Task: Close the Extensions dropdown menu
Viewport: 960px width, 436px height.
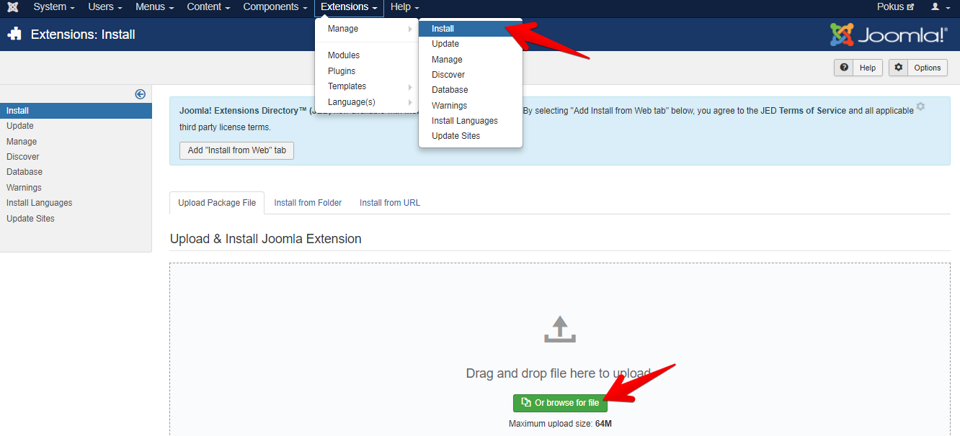Action: coord(349,7)
